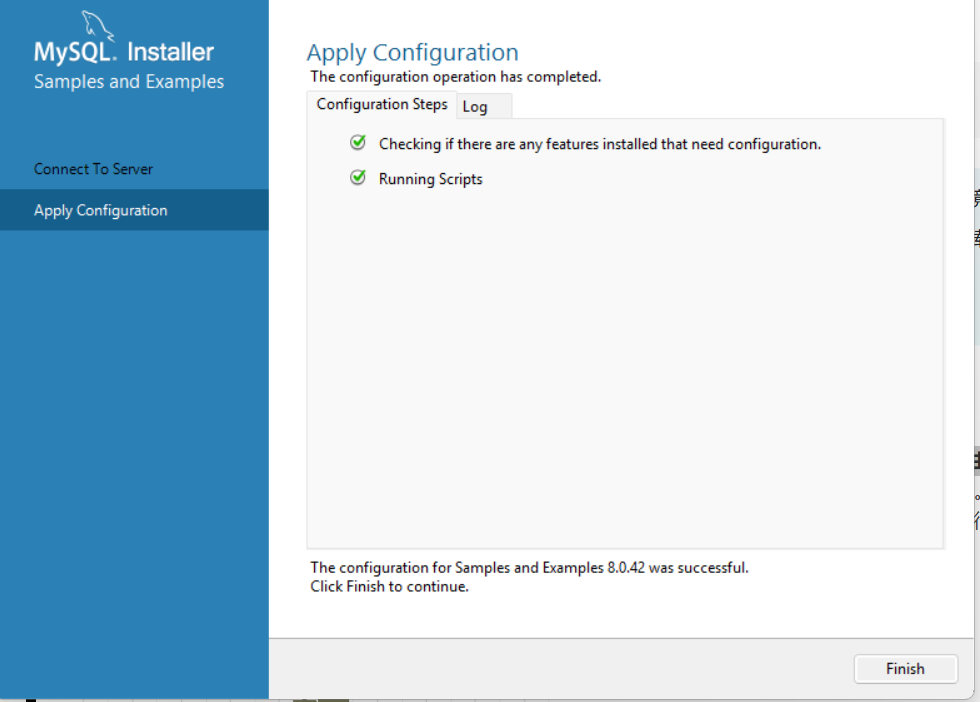Screen dimensions: 980x702
Task: Click 'Samples and Examples 8.0.42 was successful' message
Action: (x=529, y=568)
